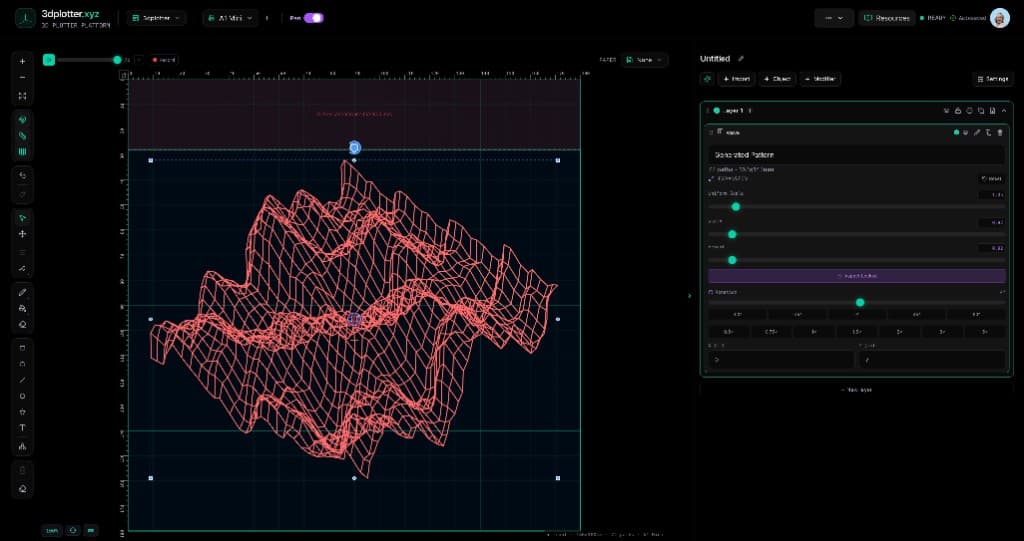Toggle the green Layer 1 visibility dot
This screenshot has height=541, width=1024.
(716, 111)
